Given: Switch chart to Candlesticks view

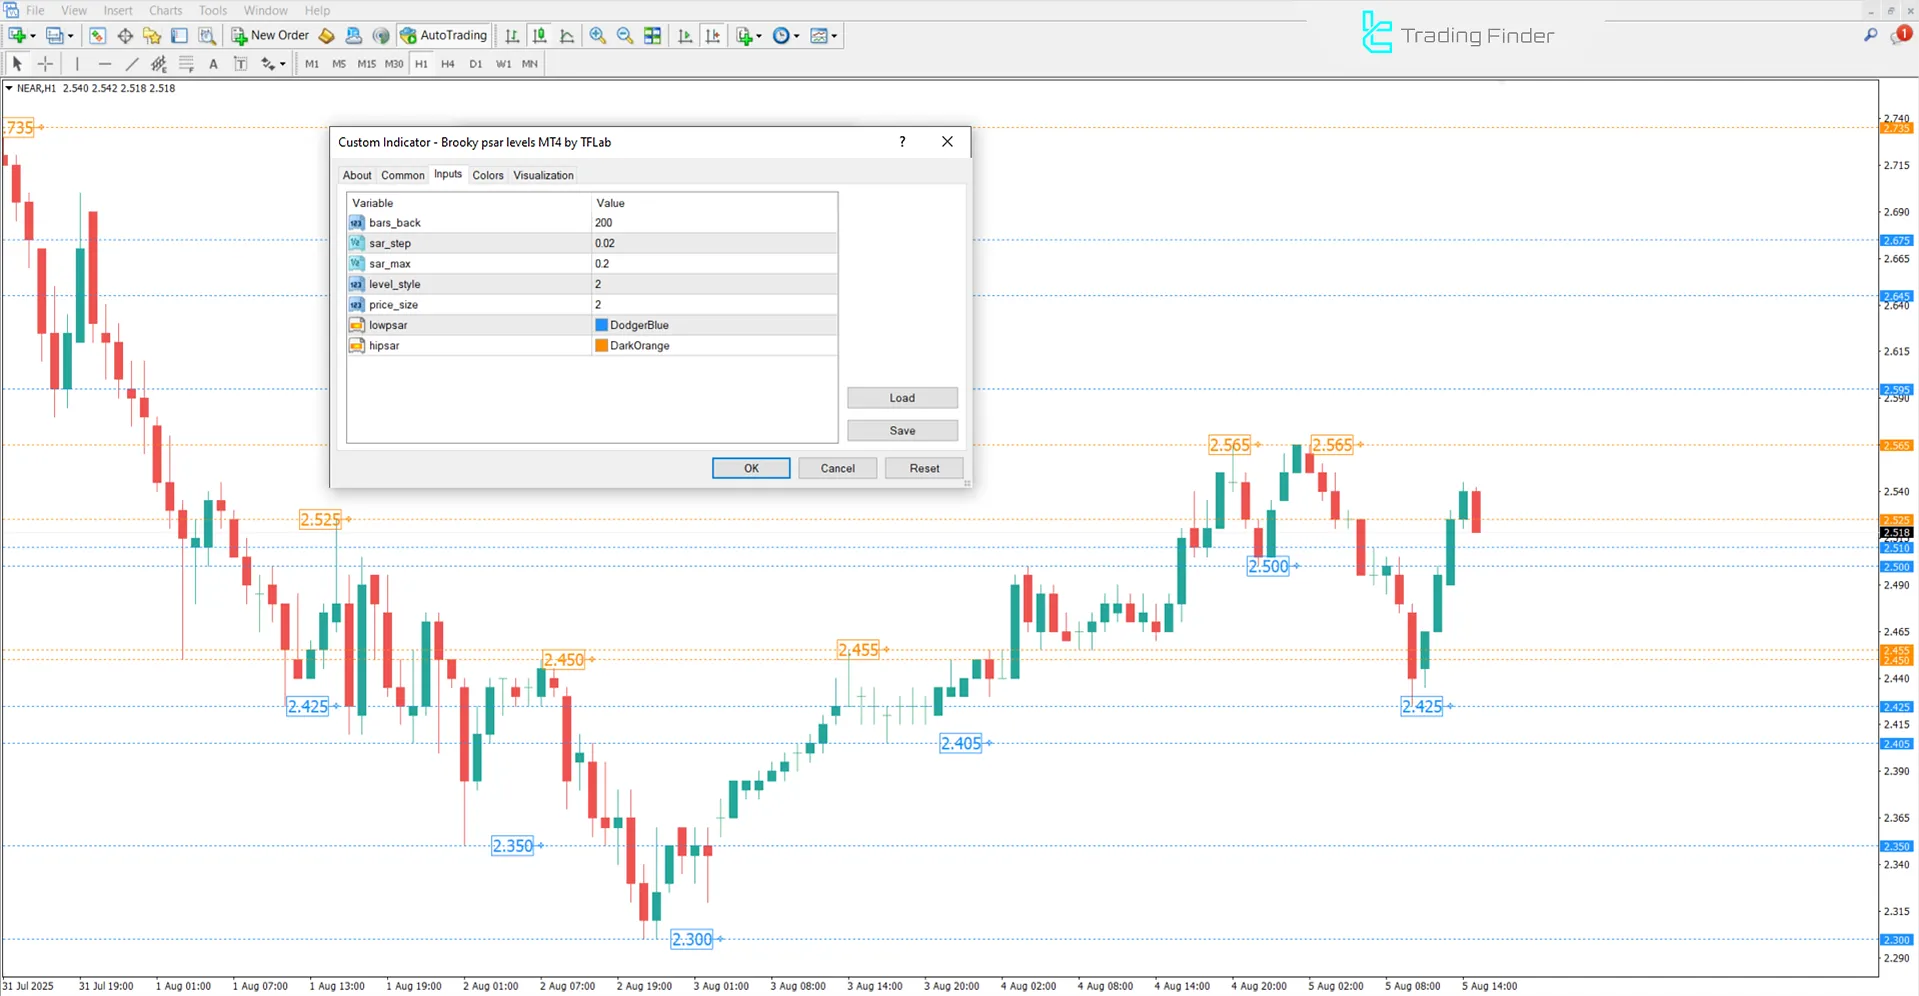Looking at the screenshot, I should (x=539, y=35).
